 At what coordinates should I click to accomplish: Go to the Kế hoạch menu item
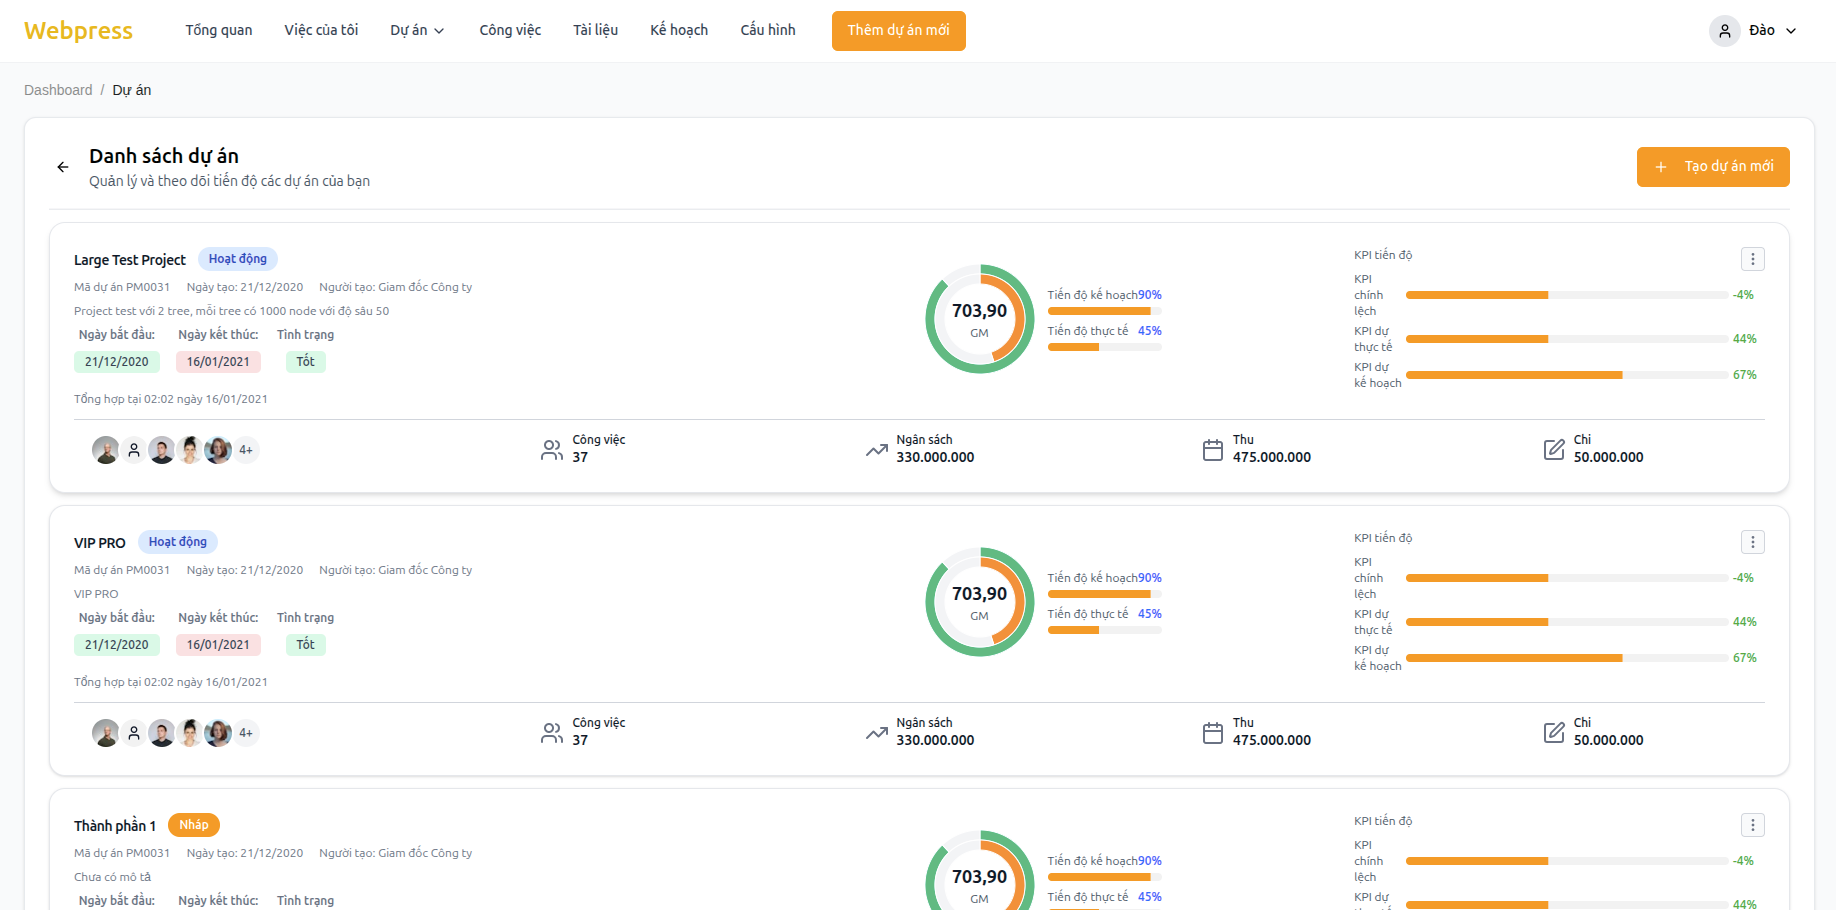point(679,31)
